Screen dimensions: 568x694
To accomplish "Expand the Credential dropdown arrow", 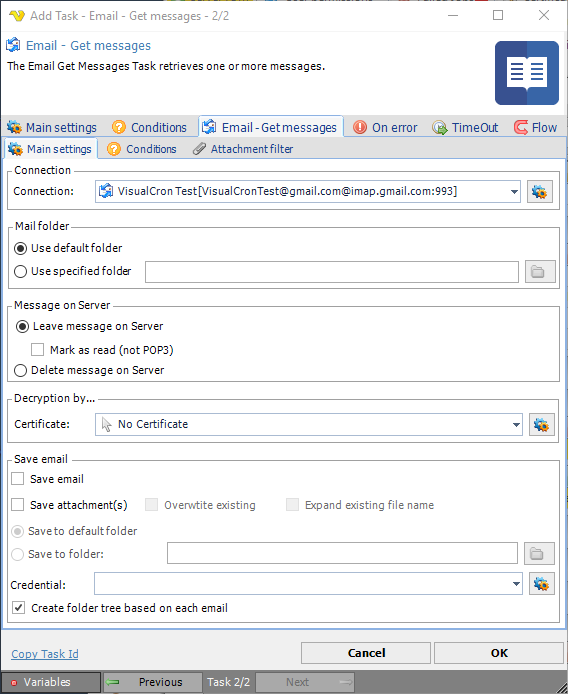I will point(516,584).
